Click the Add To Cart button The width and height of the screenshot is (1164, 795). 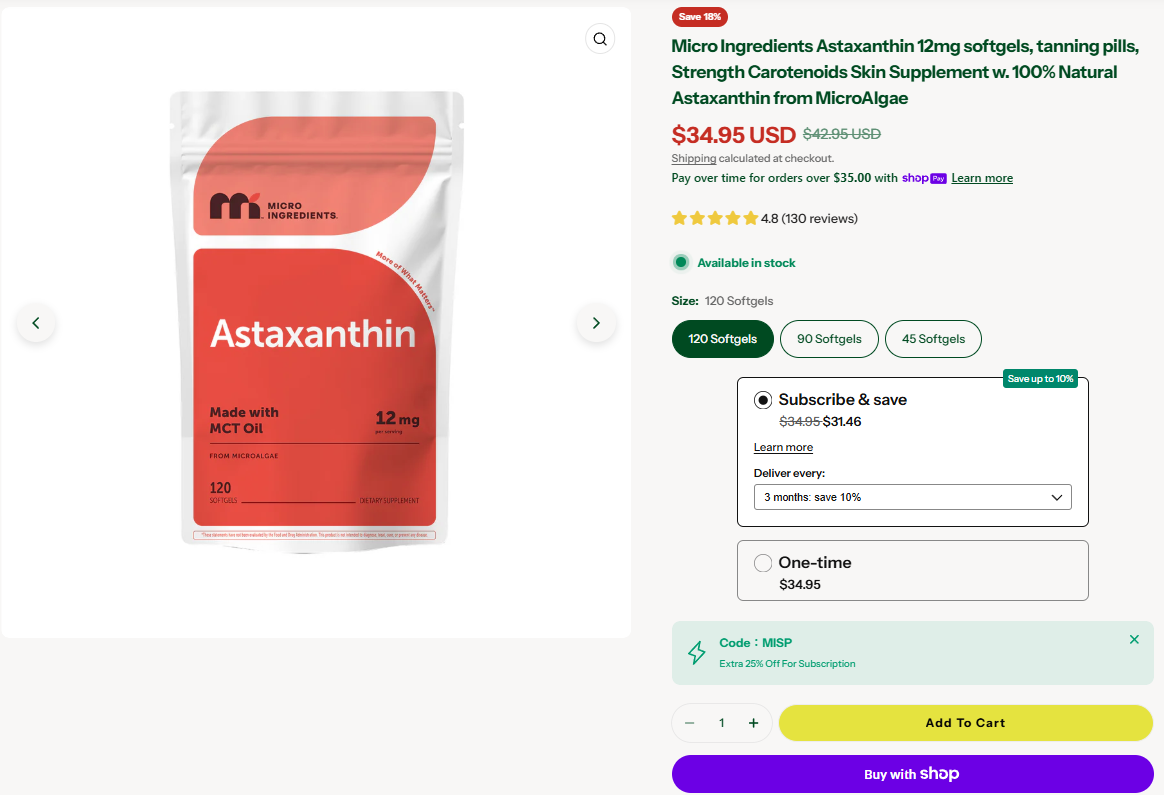pyautogui.click(x=965, y=723)
